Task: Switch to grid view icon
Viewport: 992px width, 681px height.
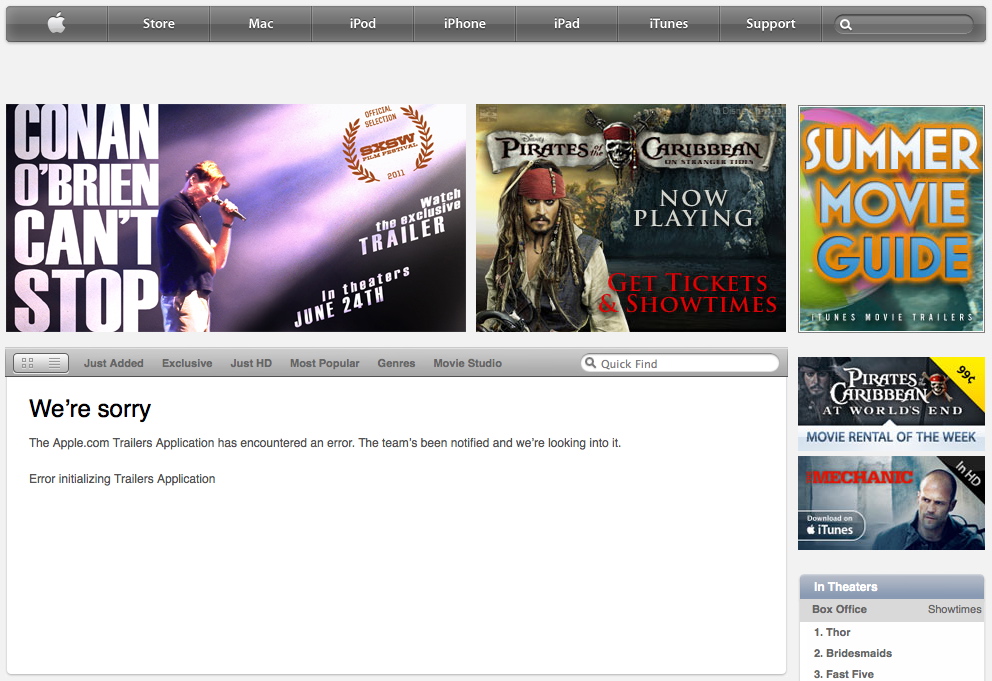Action: [x=27, y=363]
